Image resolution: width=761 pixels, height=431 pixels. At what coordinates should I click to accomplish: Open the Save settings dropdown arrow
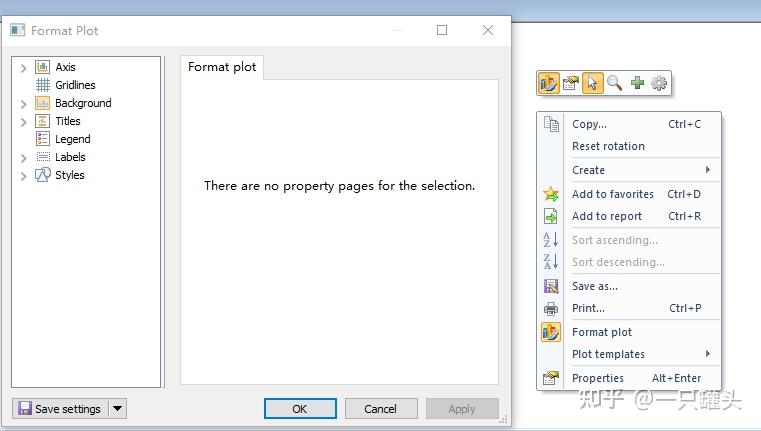point(117,408)
